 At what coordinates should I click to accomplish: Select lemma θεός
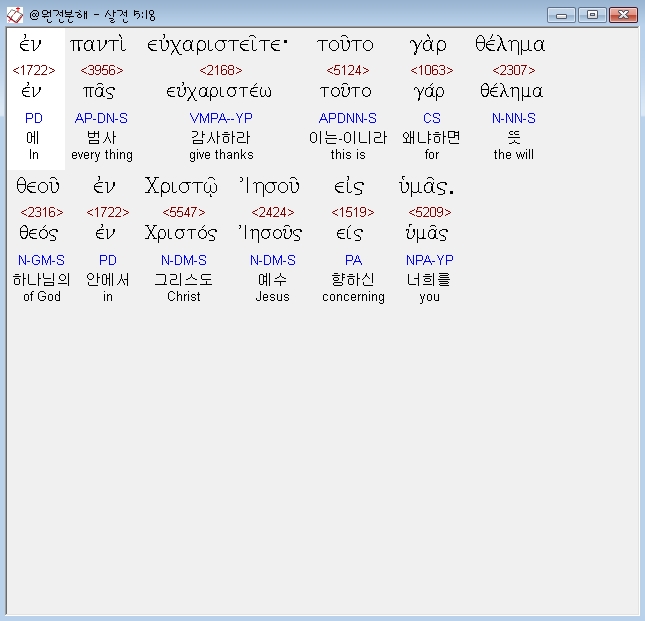(39, 233)
